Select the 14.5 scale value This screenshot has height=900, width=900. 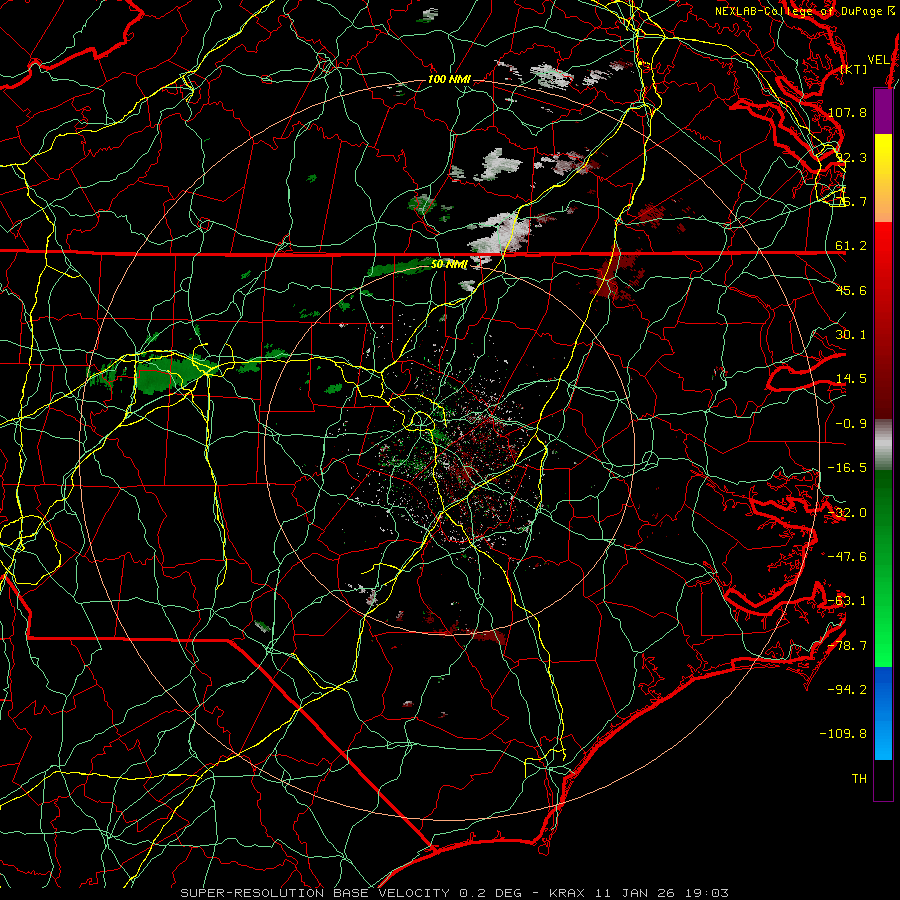click(851, 379)
